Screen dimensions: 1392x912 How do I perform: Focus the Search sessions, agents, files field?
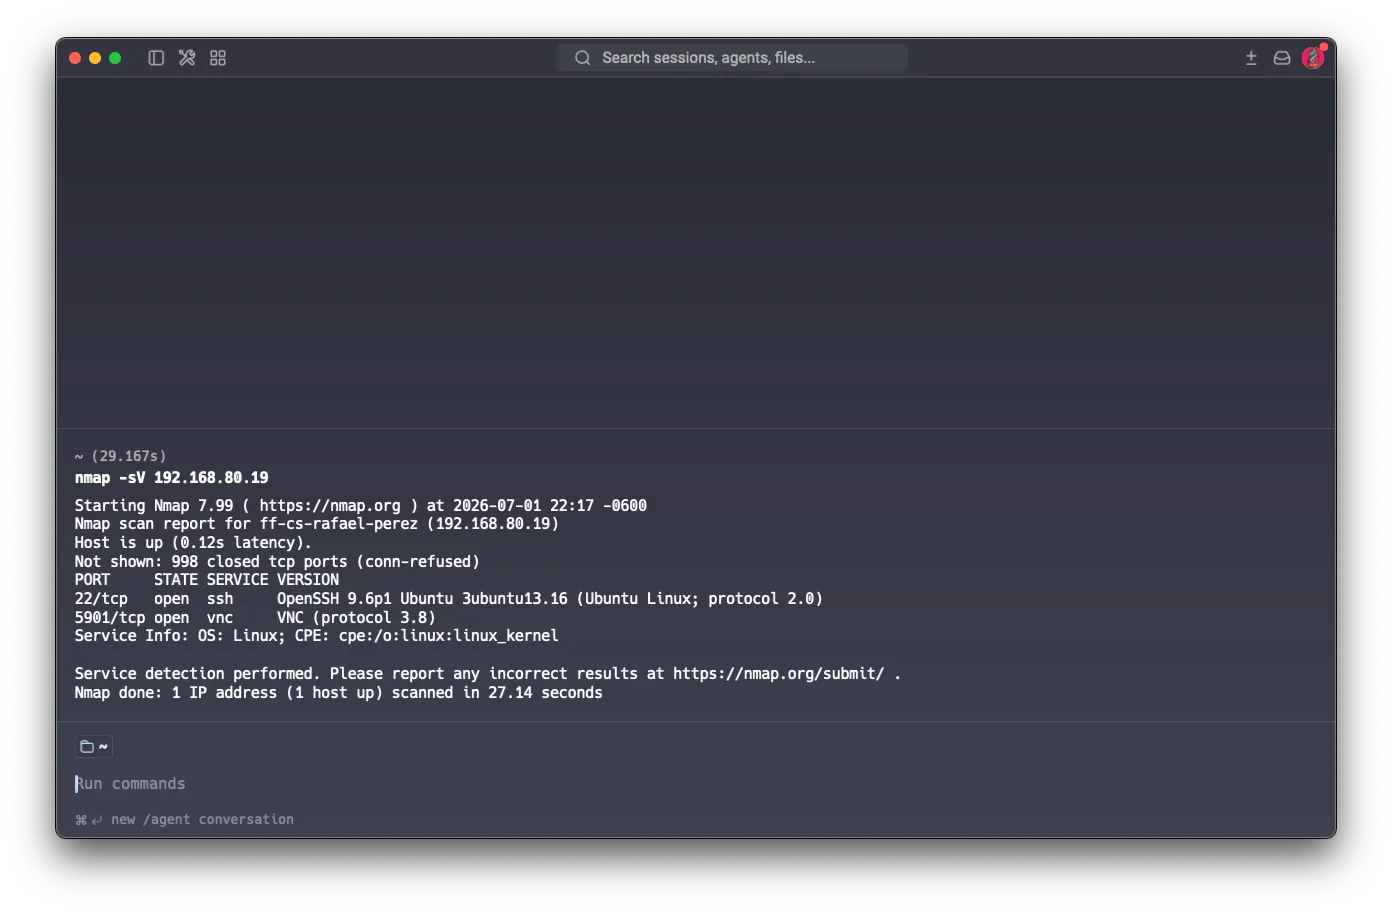(732, 58)
